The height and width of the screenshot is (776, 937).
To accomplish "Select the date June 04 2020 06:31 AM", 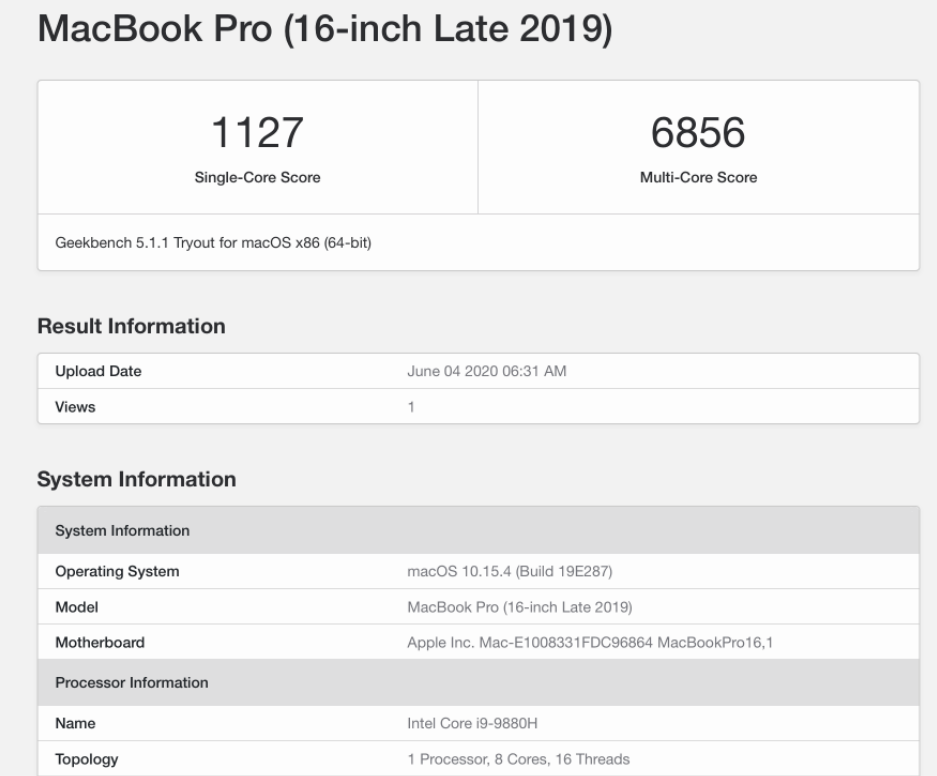I will click(x=486, y=371).
